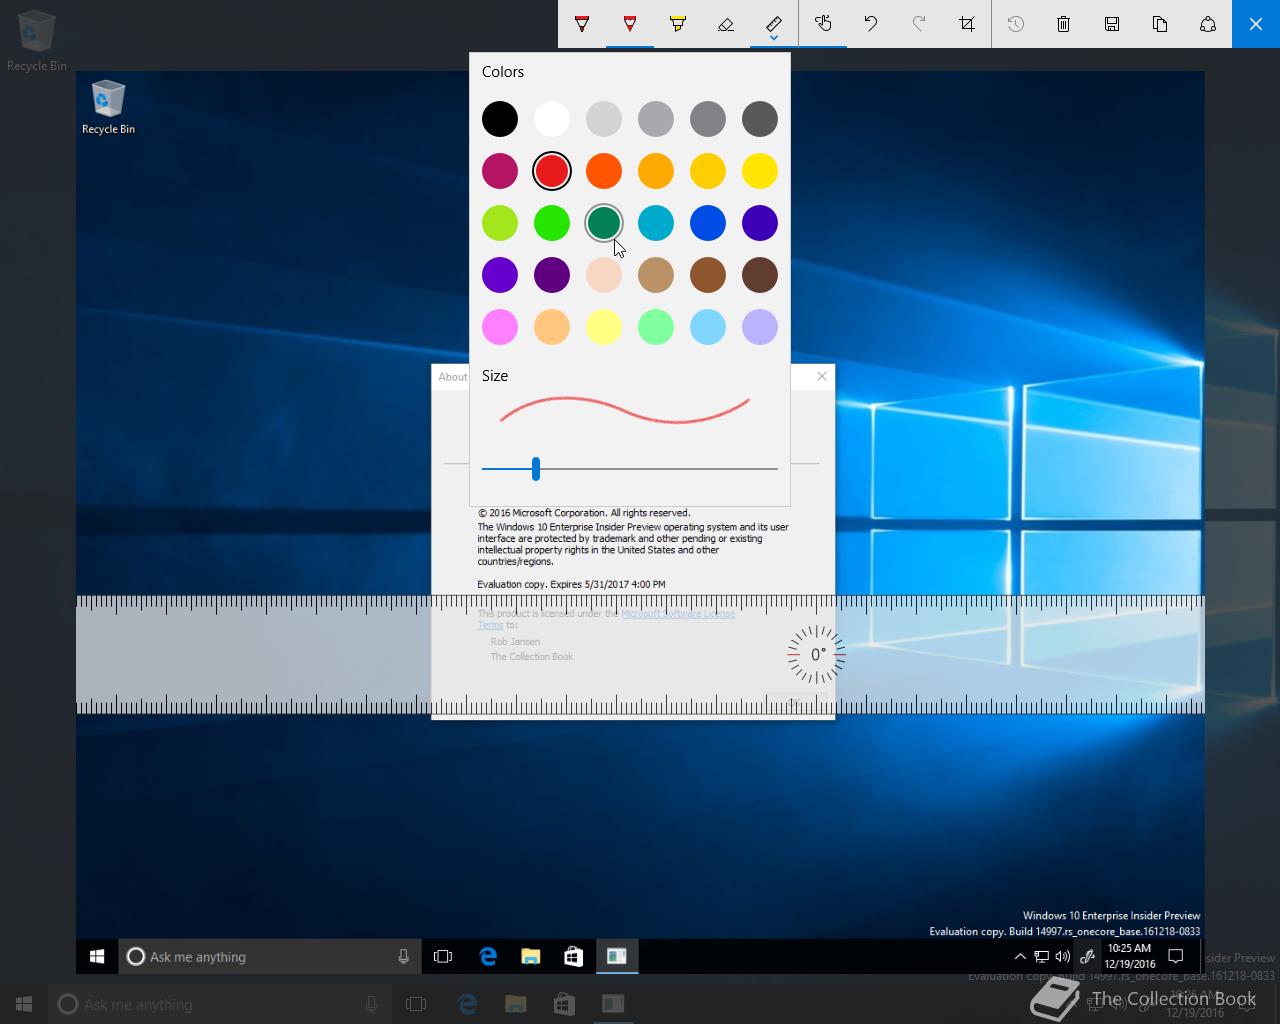Launch dimmed Edge on the outer taskbar

coord(466,1004)
